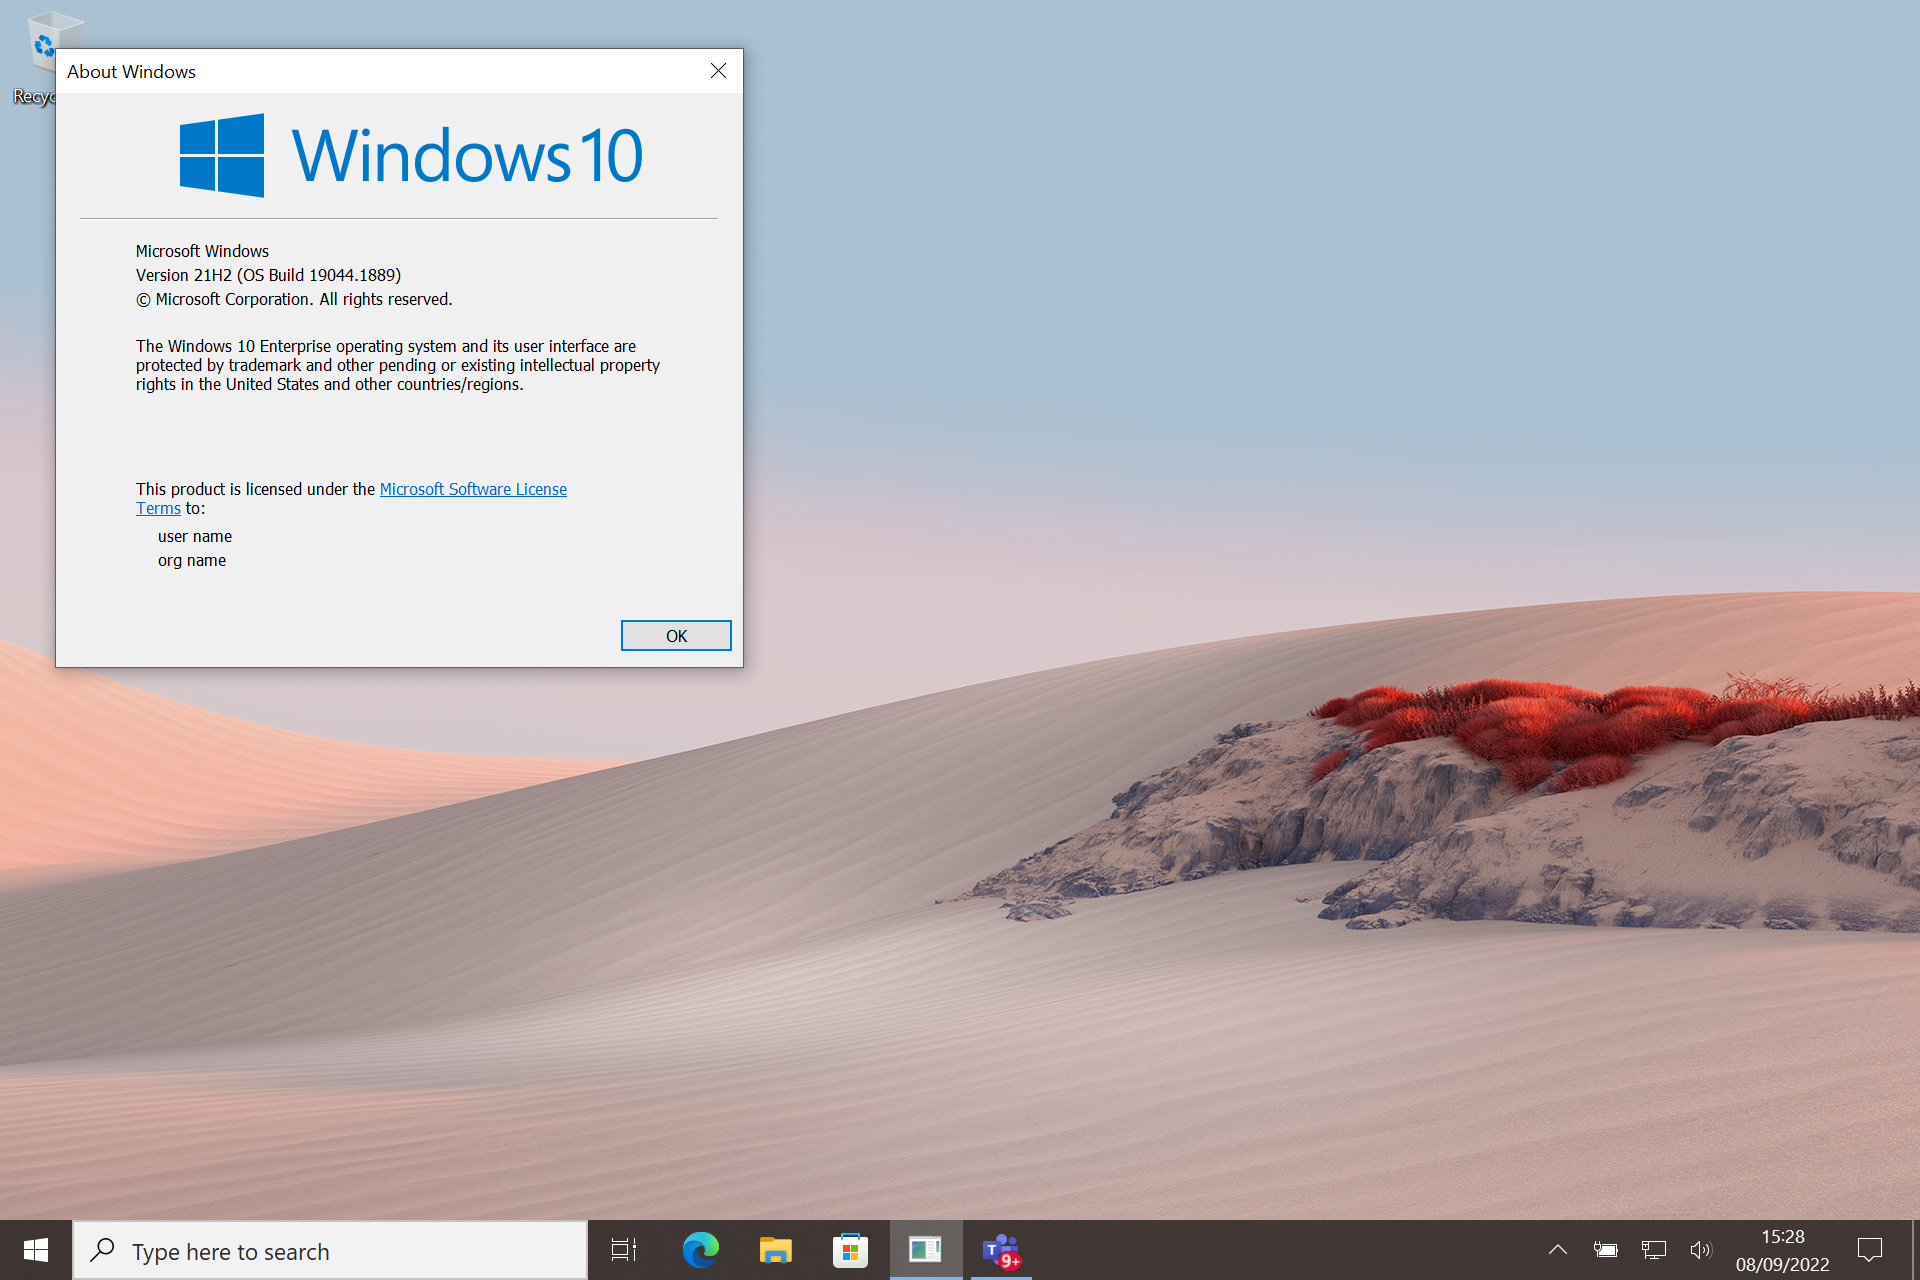Open the volume slider from the tray
Screen dimensions: 1920x1280
pyautogui.click(x=1701, y=1249)
